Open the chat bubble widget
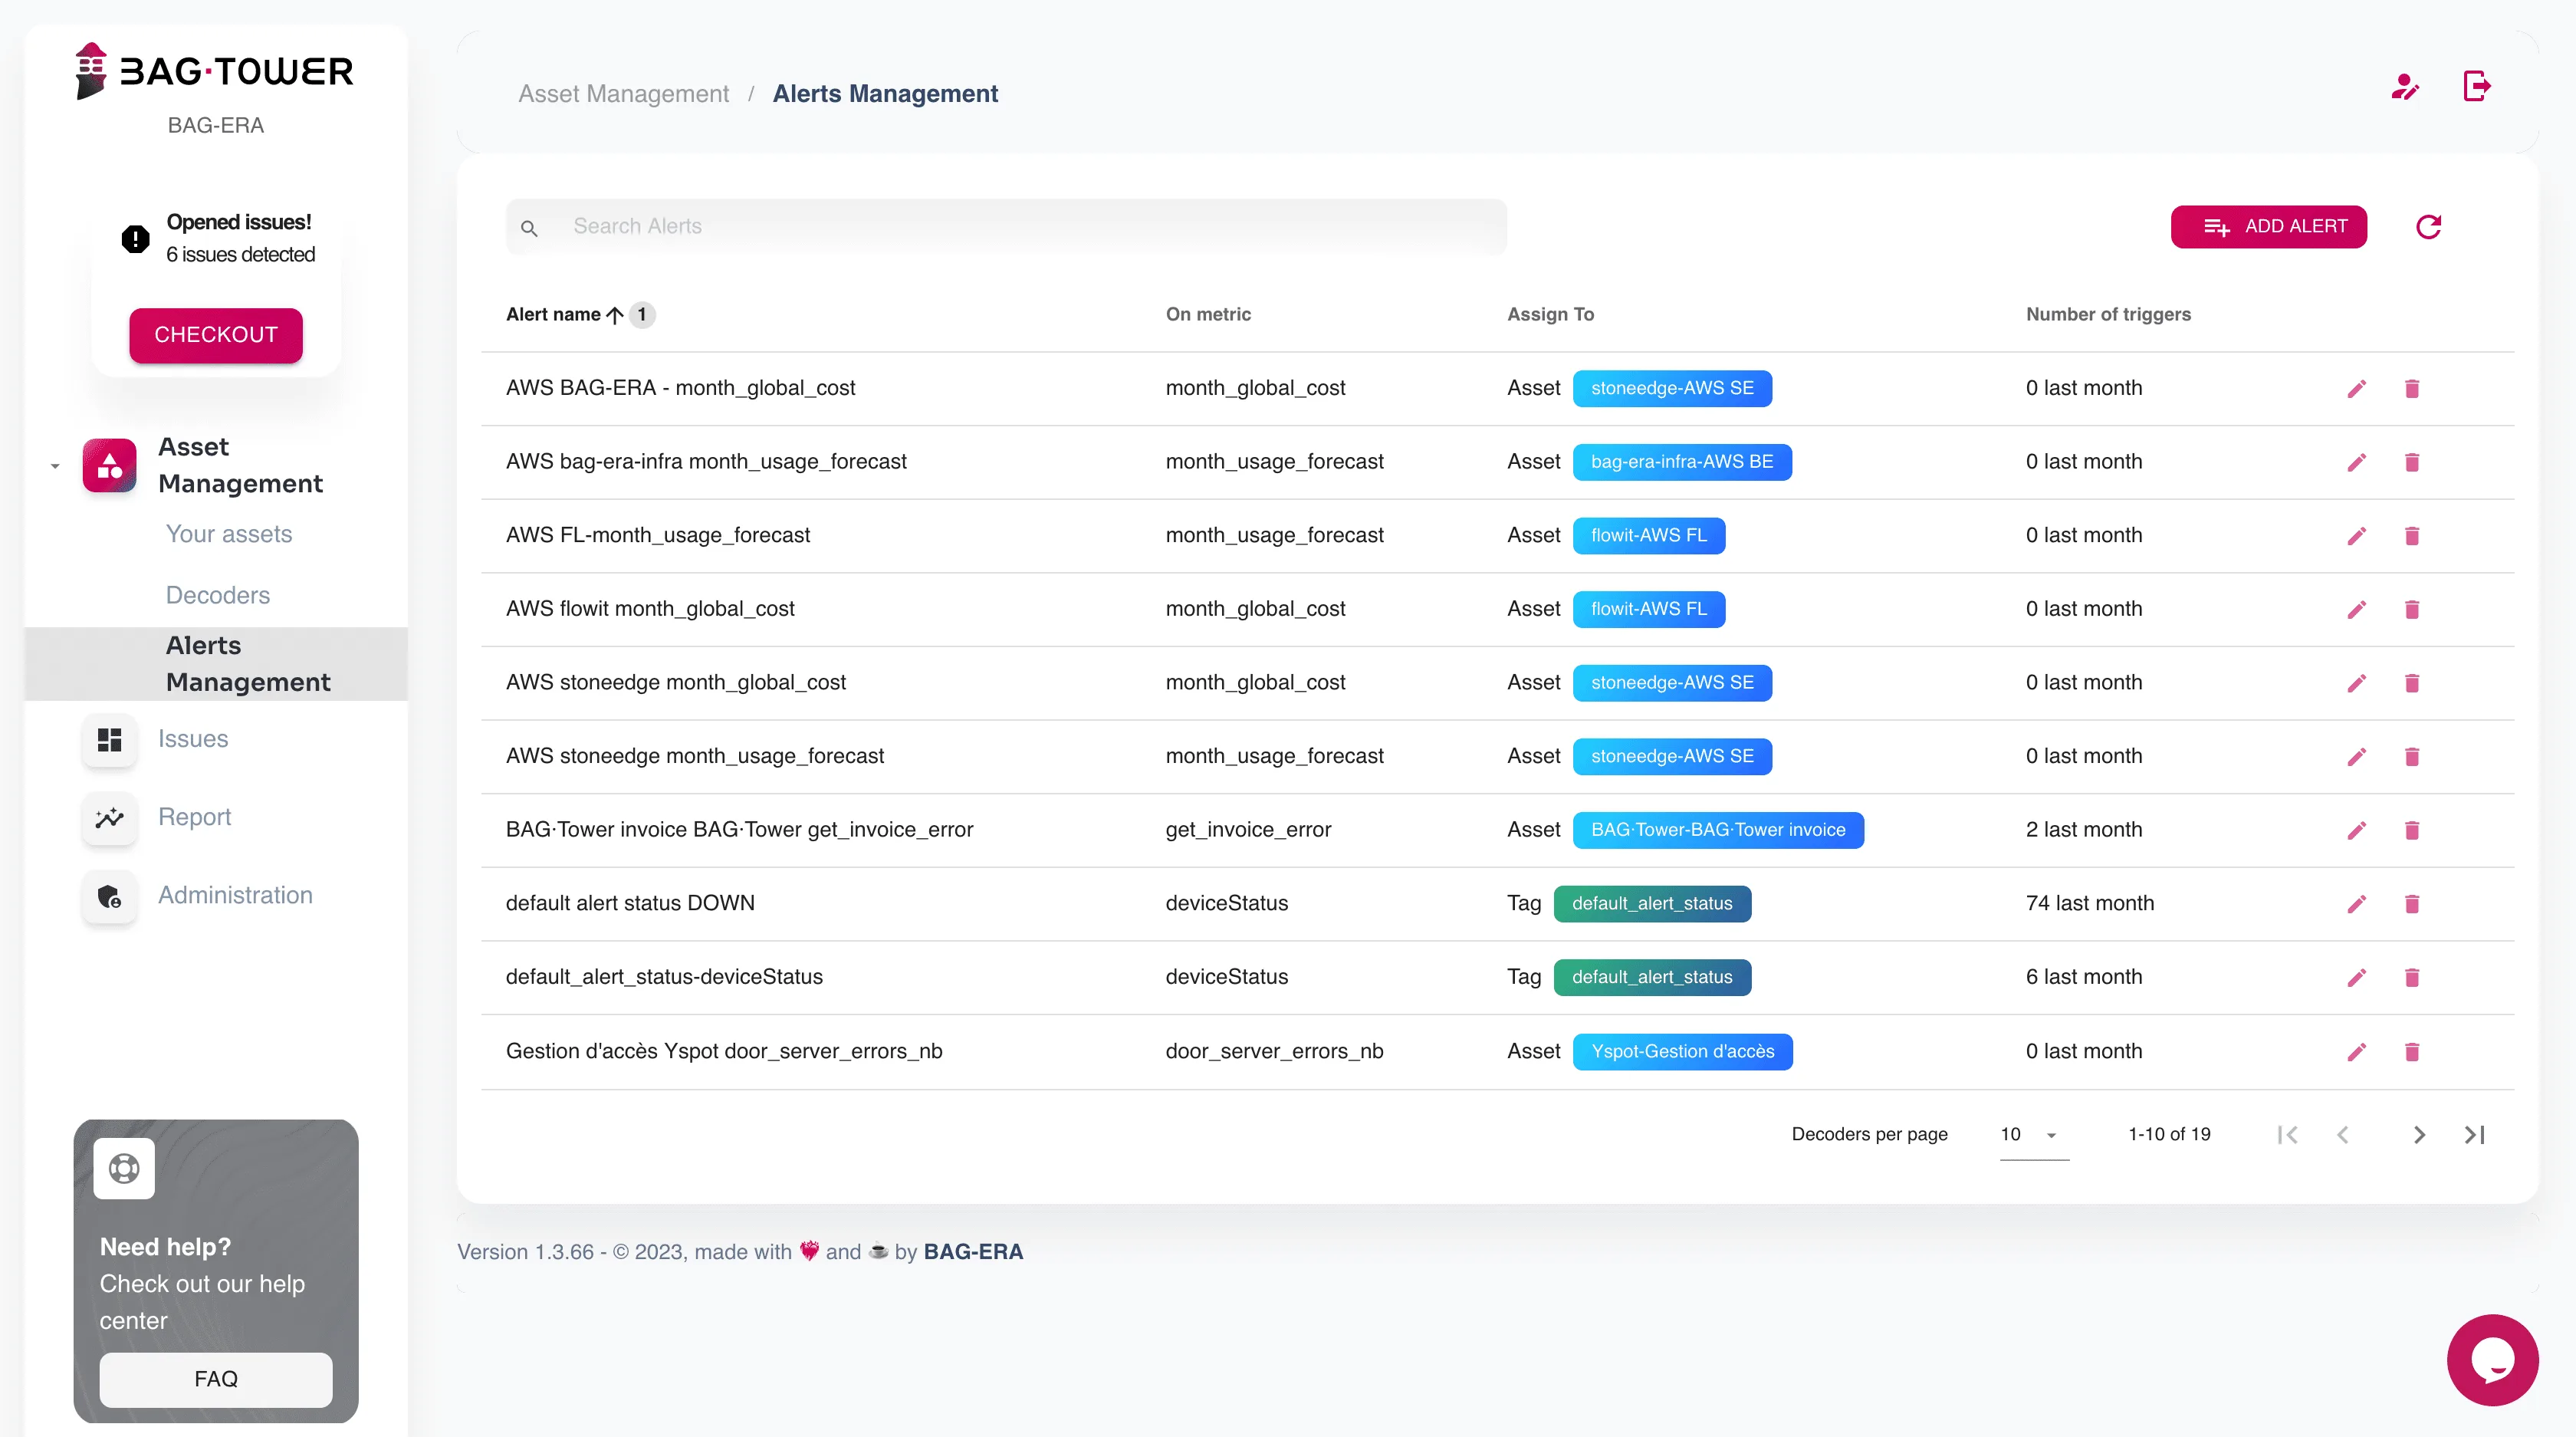Image resolution: width=2576 pixels, height=1437 pixels. [x=2492, y=1360]
